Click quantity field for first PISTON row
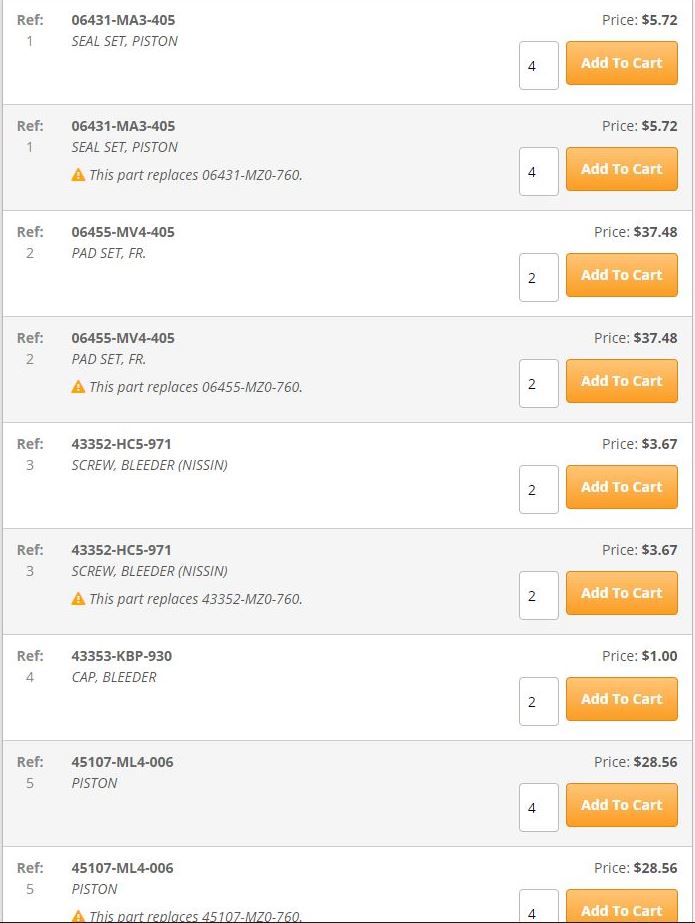 click(538, 807)
